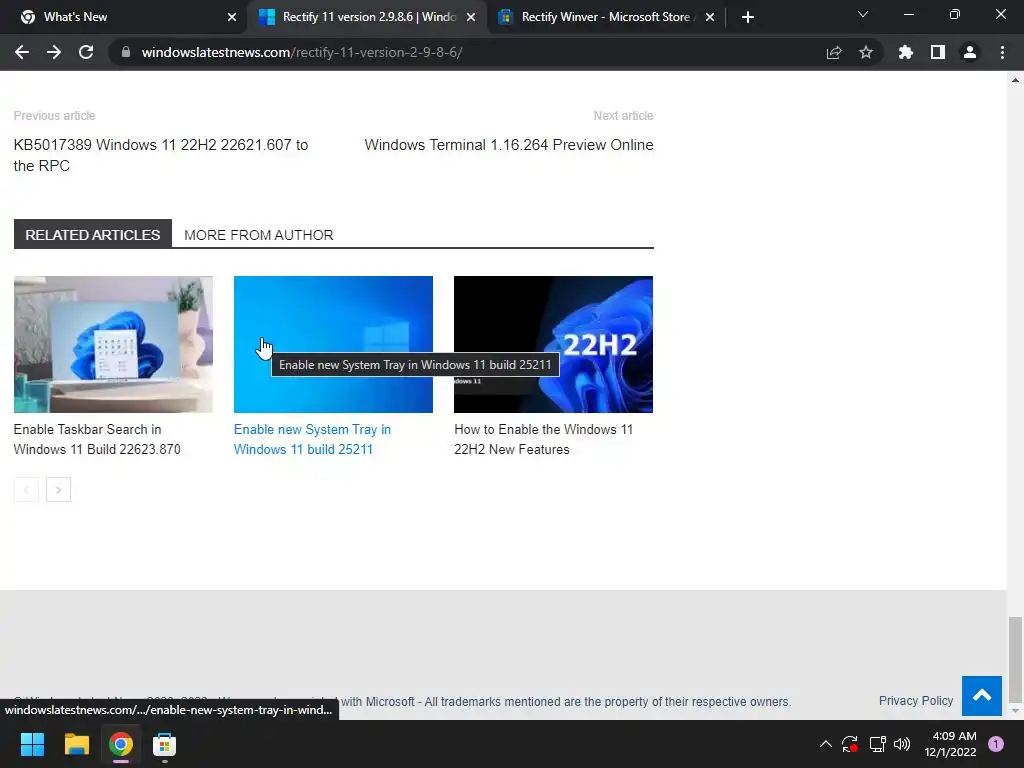Open network tray icon
The width and height of the screenshot is (1024, 768).
[877, 744]
